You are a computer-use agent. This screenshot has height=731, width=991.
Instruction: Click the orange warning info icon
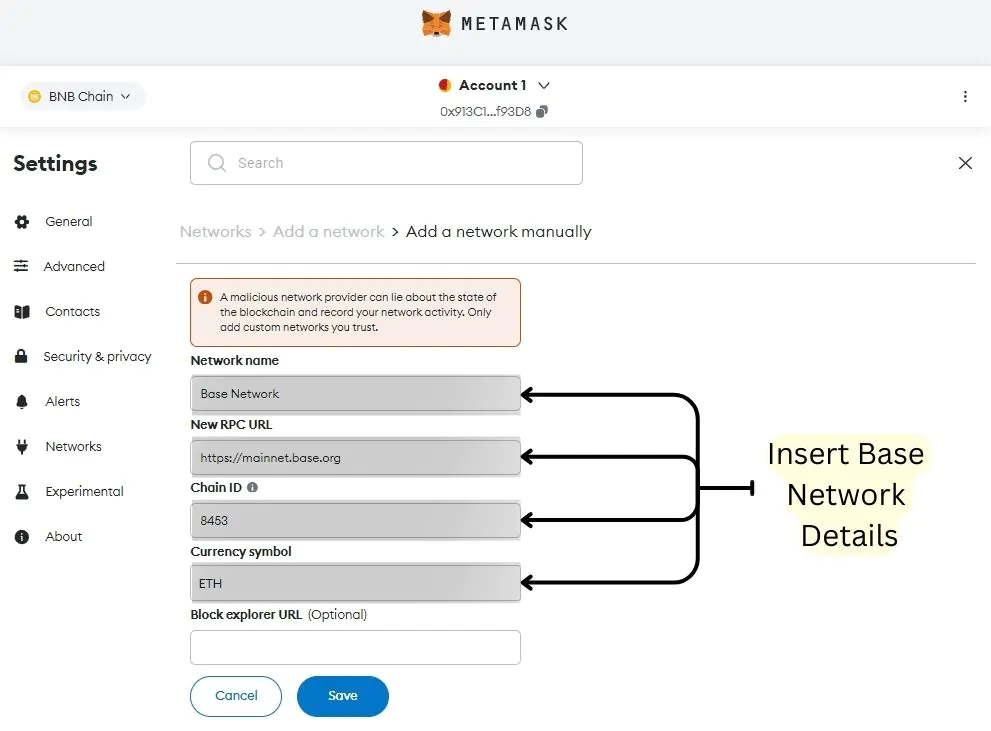click(x=205, y=297)
